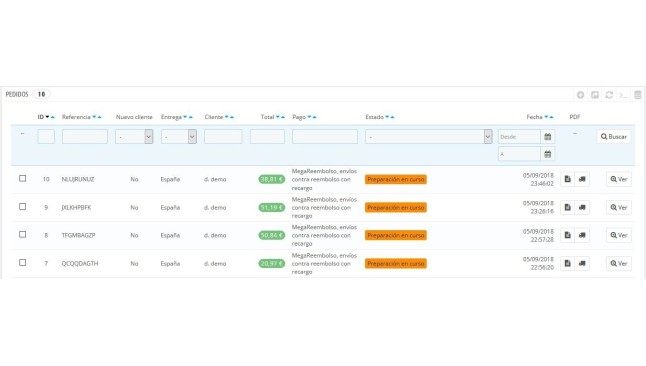Image resolution: width=646 pixels, height=366 pixels.
Task: View order 8 with Ver button
Action: (619, 235)
